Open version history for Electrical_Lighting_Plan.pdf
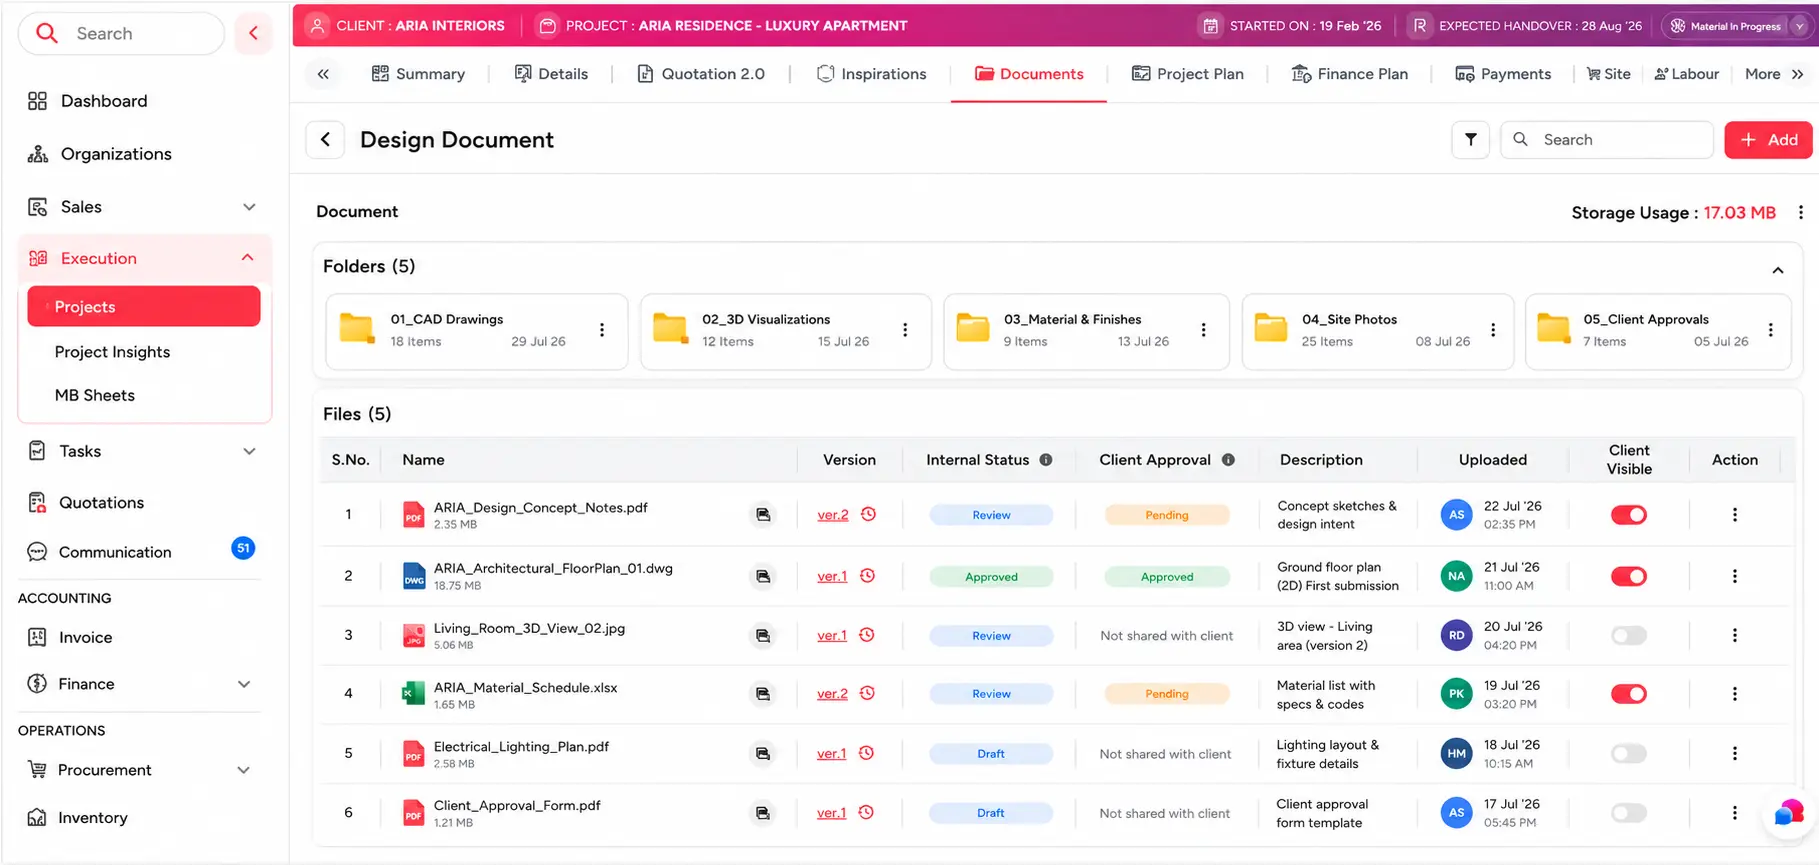Screen dimensions: 1819x865 (x=866, y=753)
